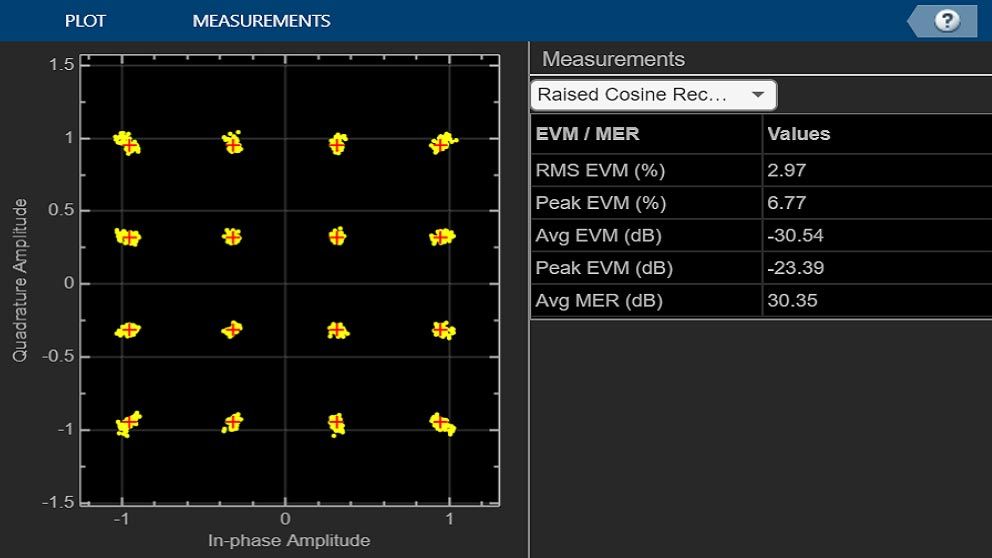Select the Avg MER (dB) row label

599,301
